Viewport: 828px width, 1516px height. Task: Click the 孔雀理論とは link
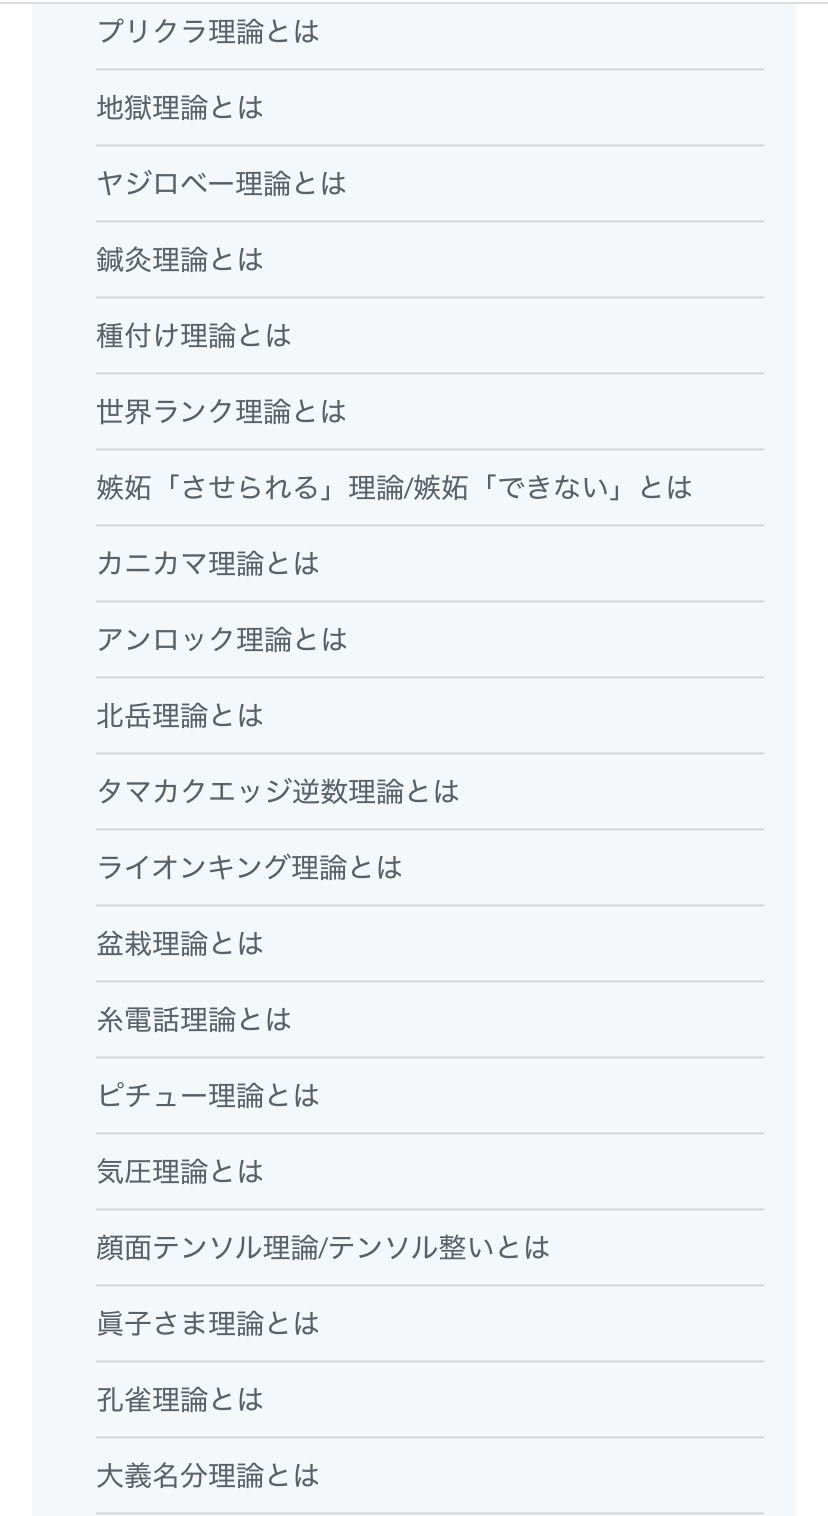[180, 1400]
